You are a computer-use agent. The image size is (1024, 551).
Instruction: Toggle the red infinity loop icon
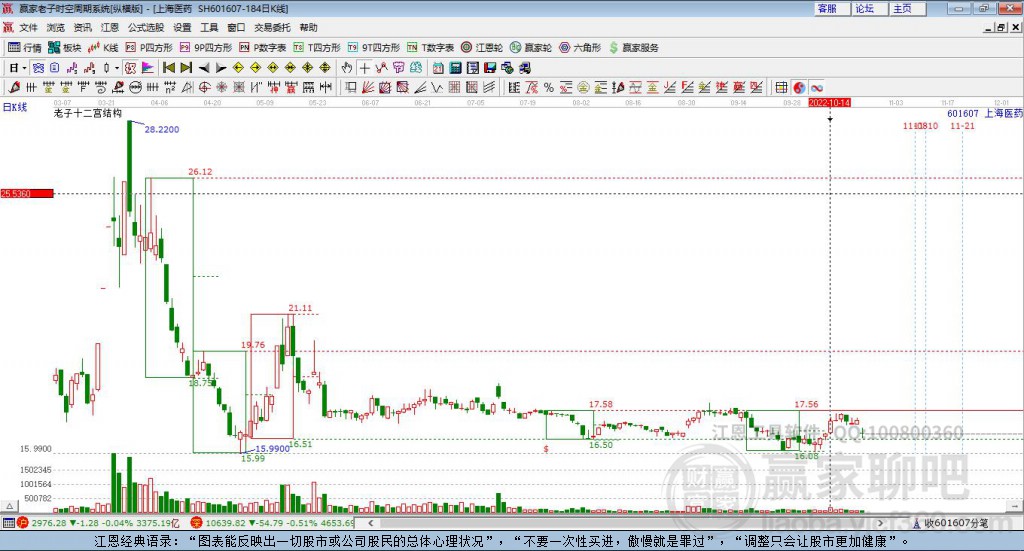pyautogui.click(x=816, y=87)
